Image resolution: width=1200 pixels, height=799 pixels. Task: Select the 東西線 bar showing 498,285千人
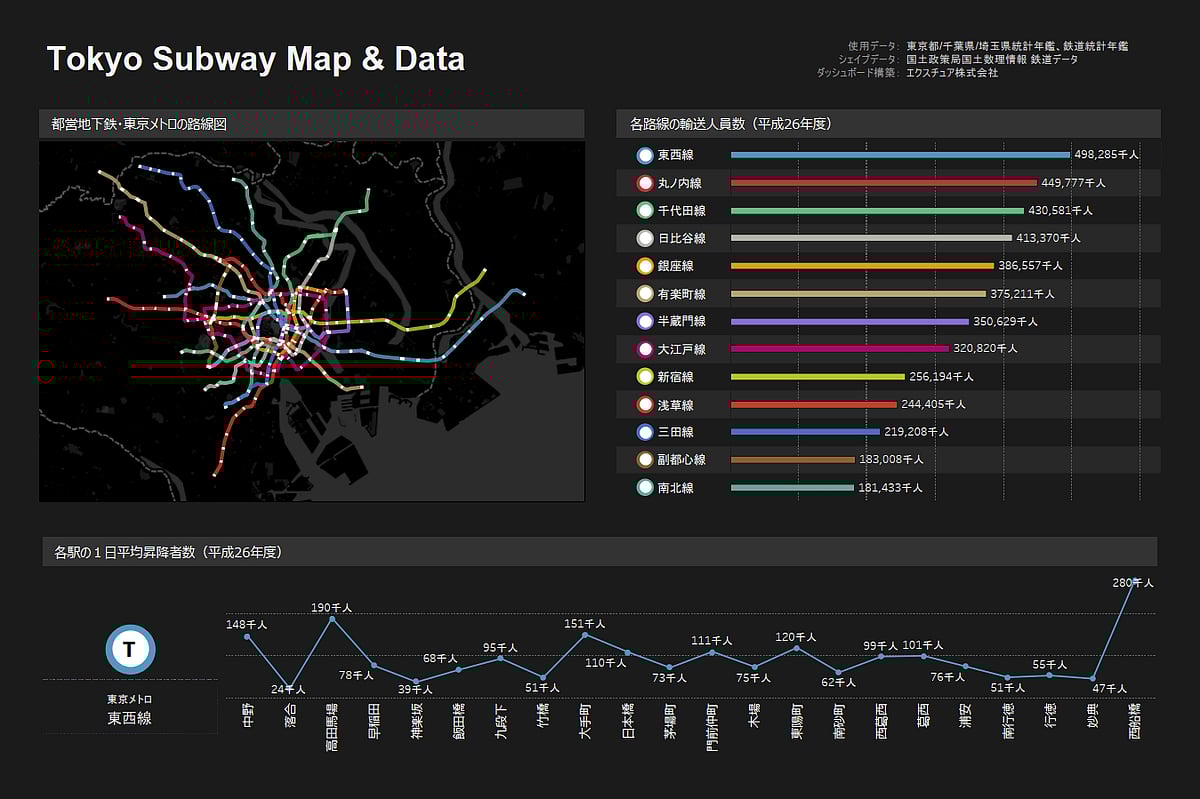[x=898, y=155]
